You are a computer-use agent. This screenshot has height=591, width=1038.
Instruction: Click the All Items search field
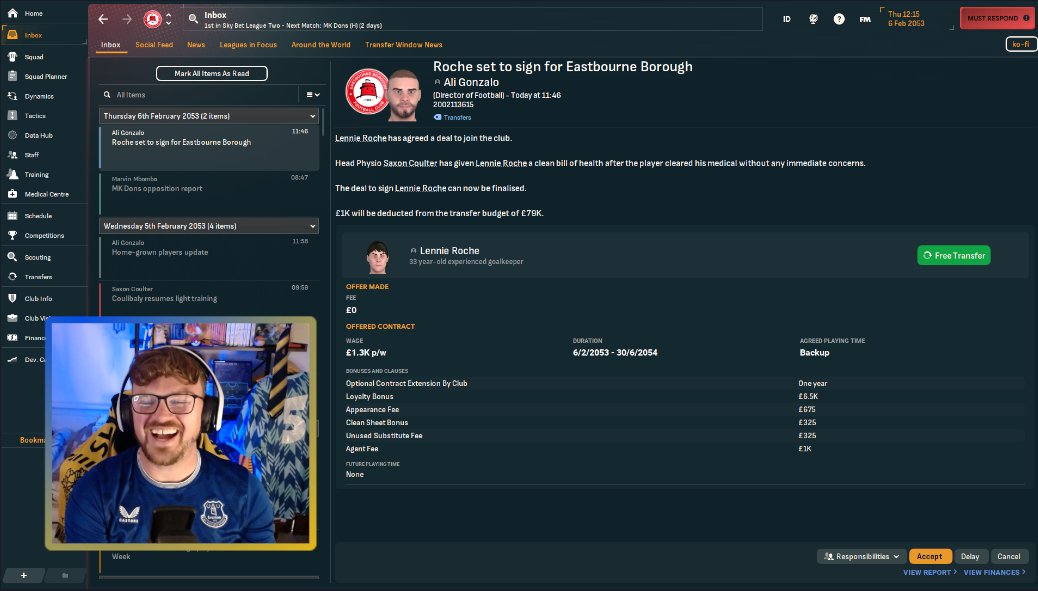coord(199,95)
